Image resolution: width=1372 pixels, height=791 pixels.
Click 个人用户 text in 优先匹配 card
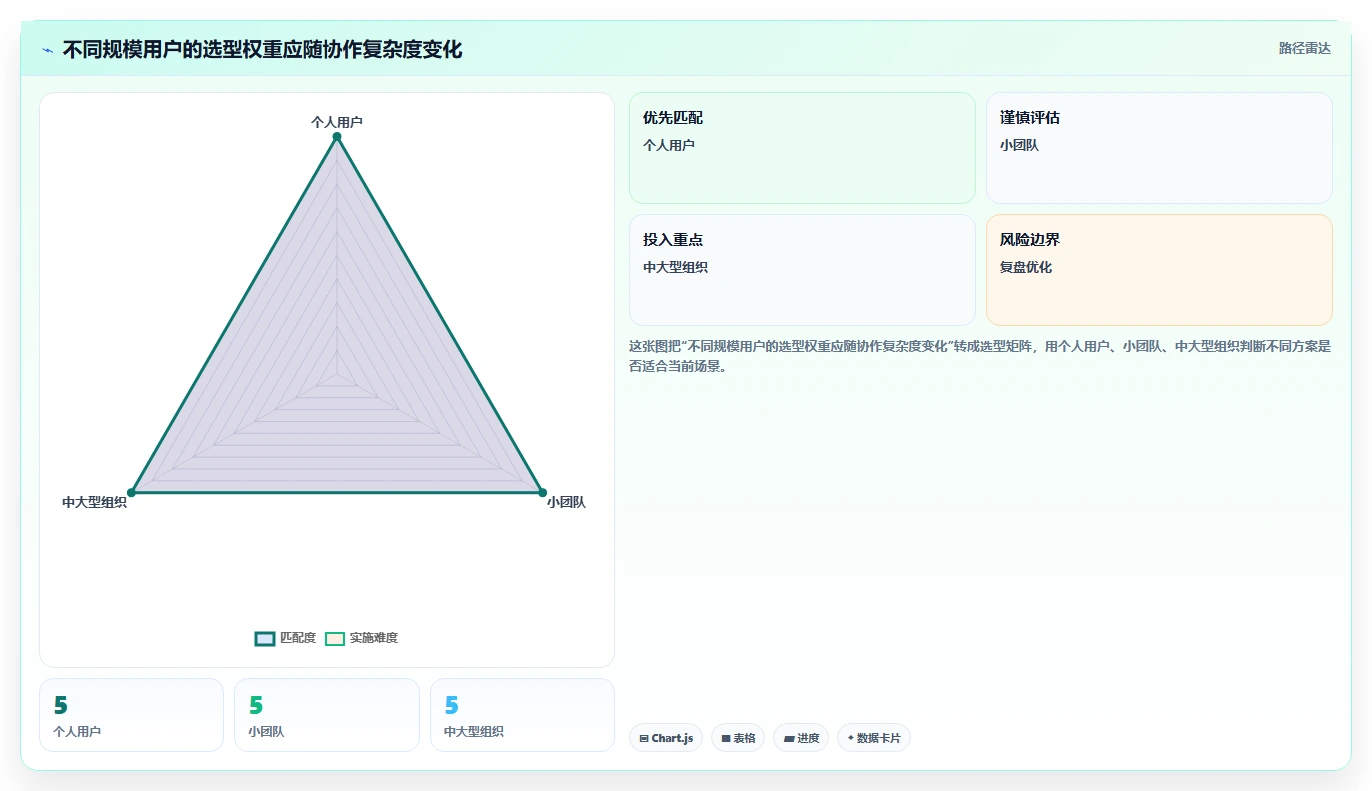click(x=669, y=145)
